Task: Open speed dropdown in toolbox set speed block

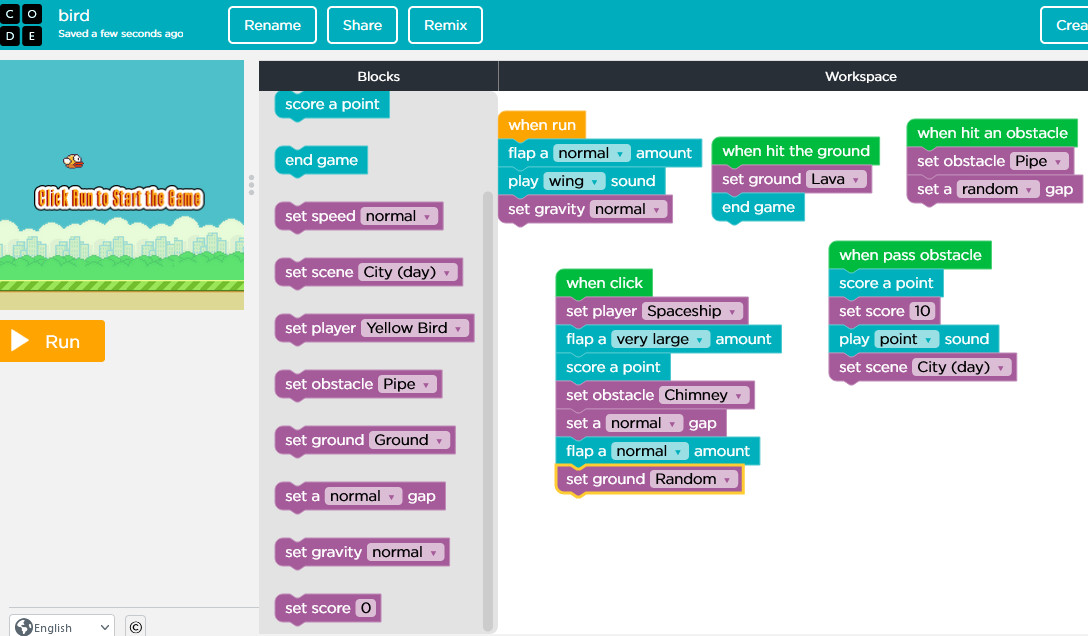Action: click(x=399, y=216)
